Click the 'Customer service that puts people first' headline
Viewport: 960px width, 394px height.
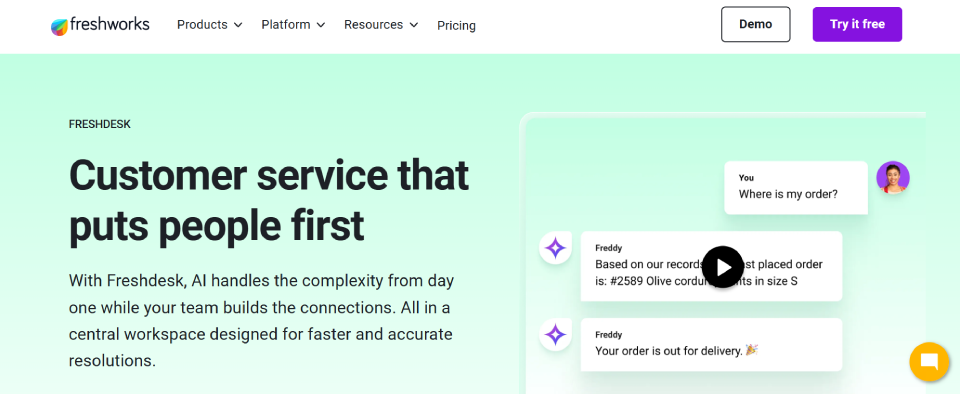click(x=269, y=200)
